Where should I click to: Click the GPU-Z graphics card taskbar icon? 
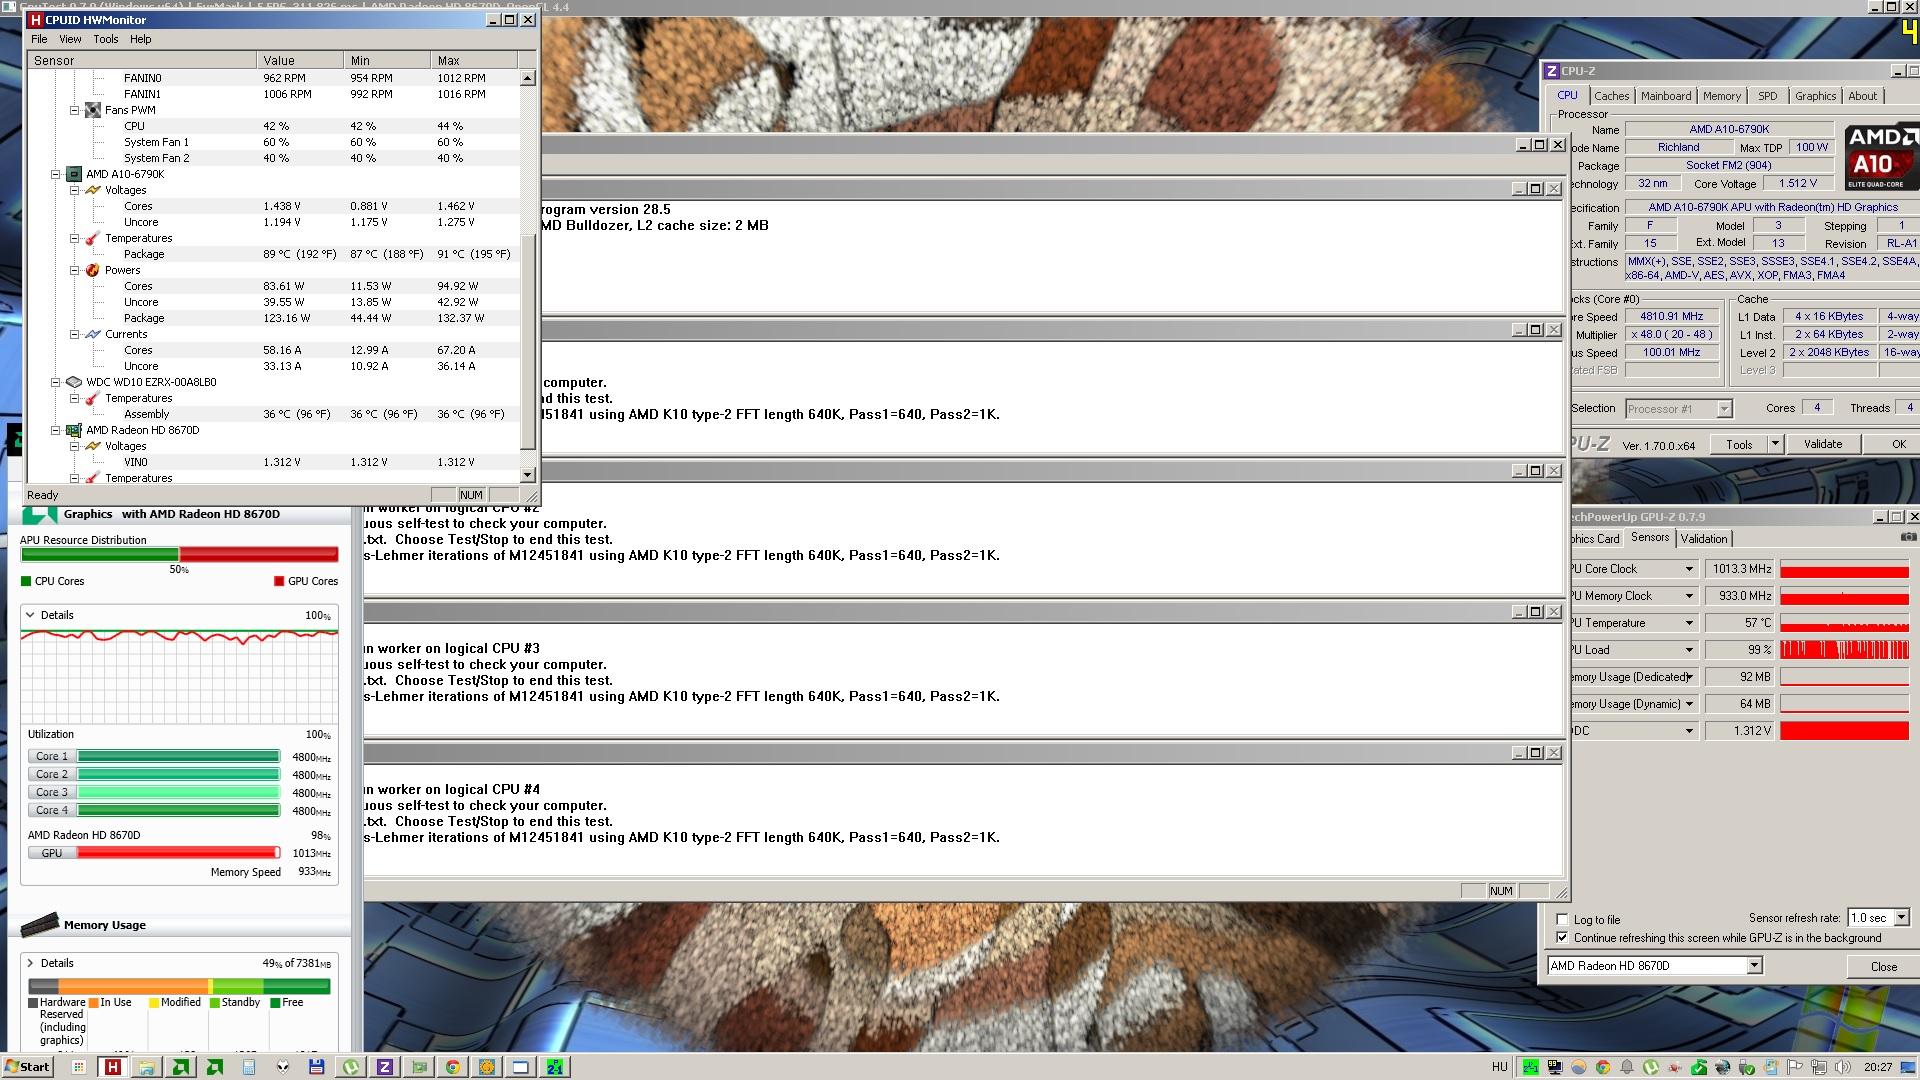tap(419, 1067)
